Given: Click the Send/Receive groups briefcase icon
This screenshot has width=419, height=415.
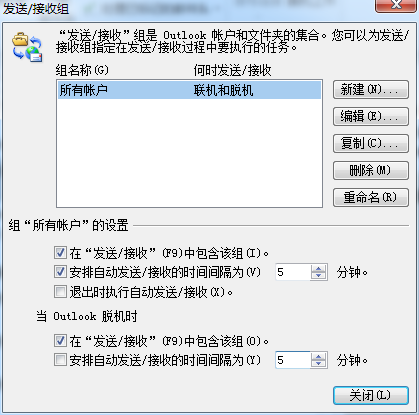Looking at the screenshot, I should (x=27, y=47).
